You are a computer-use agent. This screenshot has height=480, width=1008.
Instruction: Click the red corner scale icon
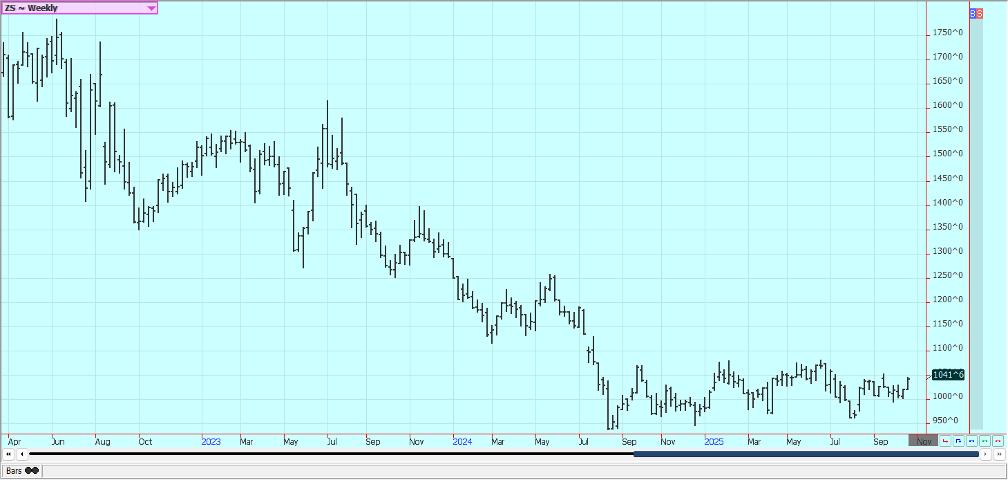(x=945, y=441)
